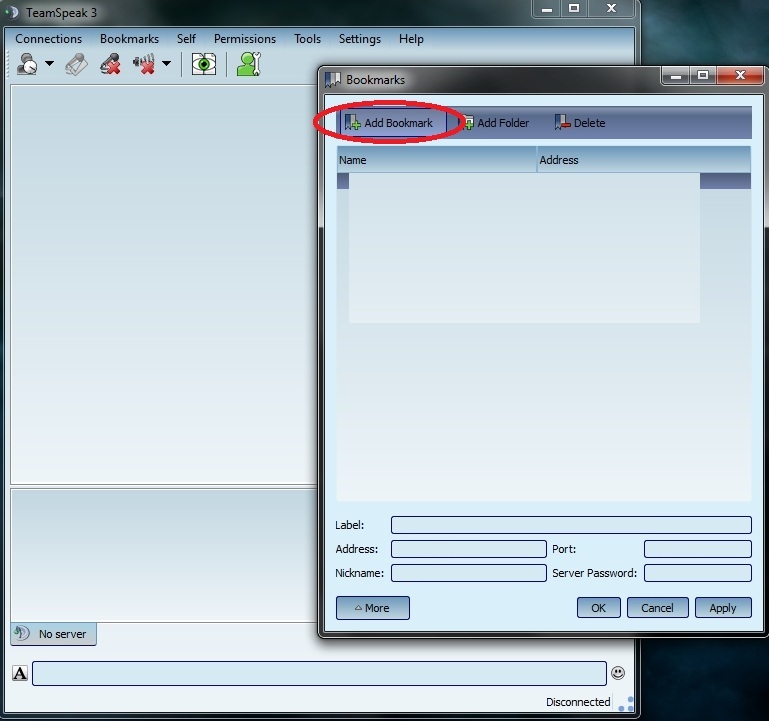769x721 pixels.
Task: Maximize the TeamSpeak 3 main window
Action: [x=574, y=8]
